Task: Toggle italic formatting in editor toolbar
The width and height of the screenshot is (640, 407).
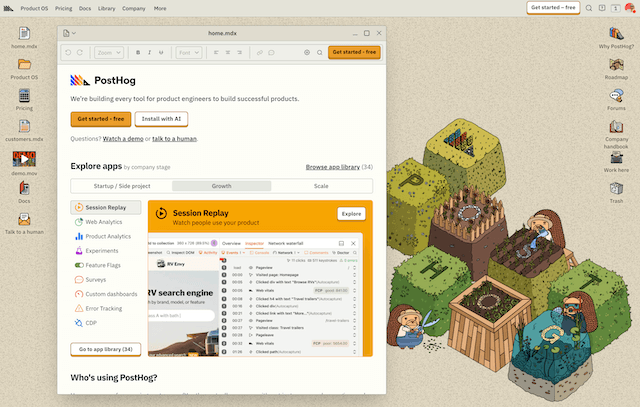Action: click(x=149, y=52)
